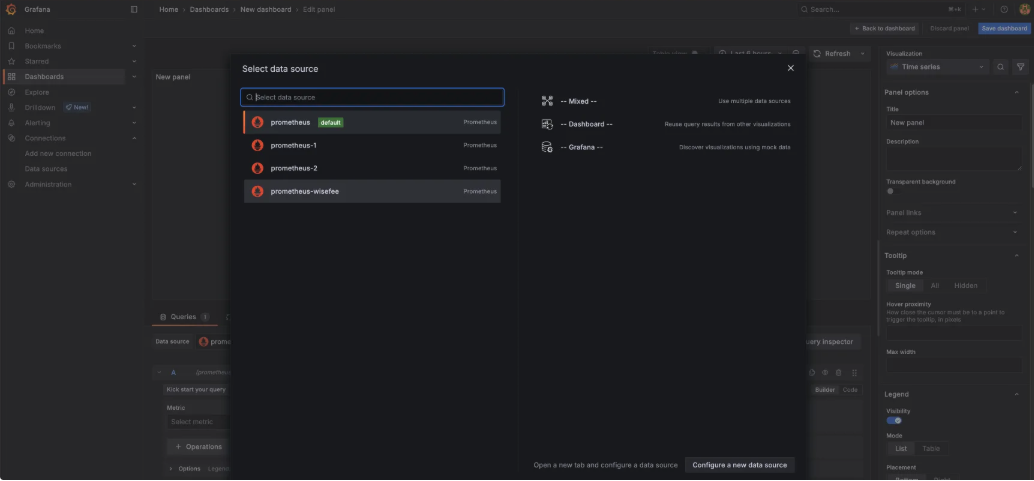1034x481 pixels.
Task: Click the help question-mark icon
Action: [x=1004, y=9]
